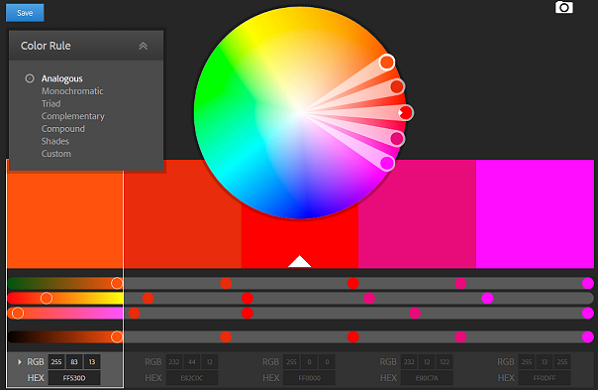This screenshot has width=598, height=390.
Task: Click the magenta dot on the green channel row
Action: point(487,298)
